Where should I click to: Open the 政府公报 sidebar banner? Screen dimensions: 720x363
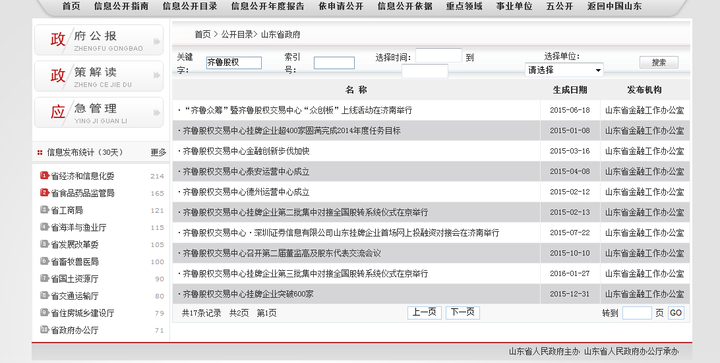[99, 40]
